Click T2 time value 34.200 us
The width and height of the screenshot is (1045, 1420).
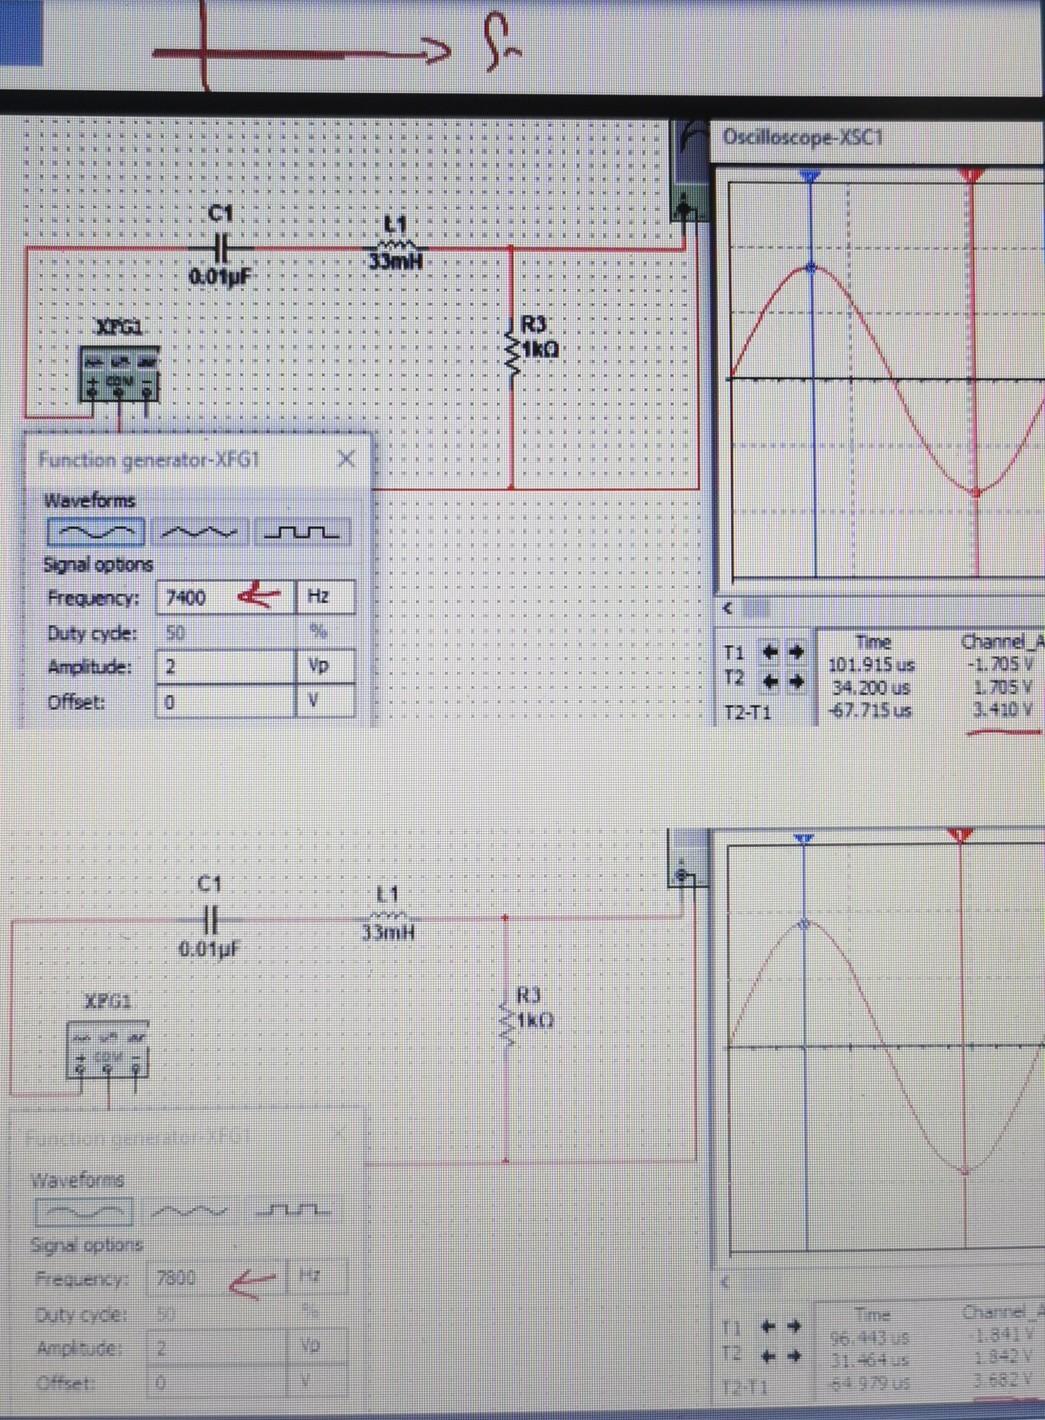(871, 687)
